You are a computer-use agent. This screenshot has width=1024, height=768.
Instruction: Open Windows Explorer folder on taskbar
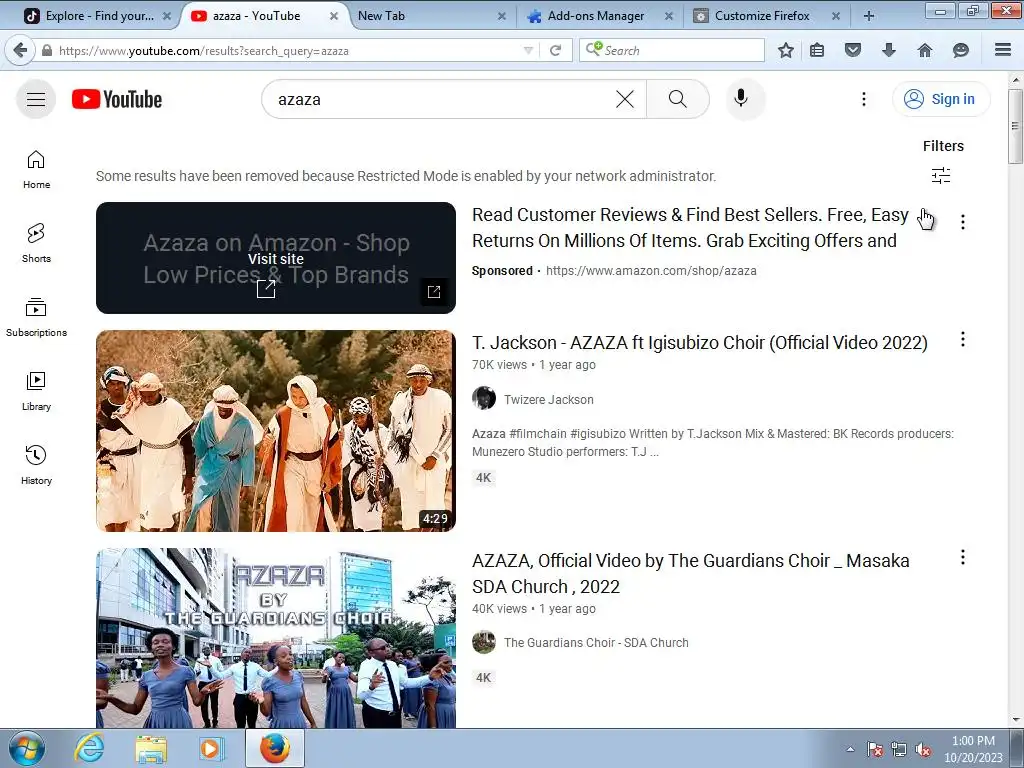click(151, 748)
